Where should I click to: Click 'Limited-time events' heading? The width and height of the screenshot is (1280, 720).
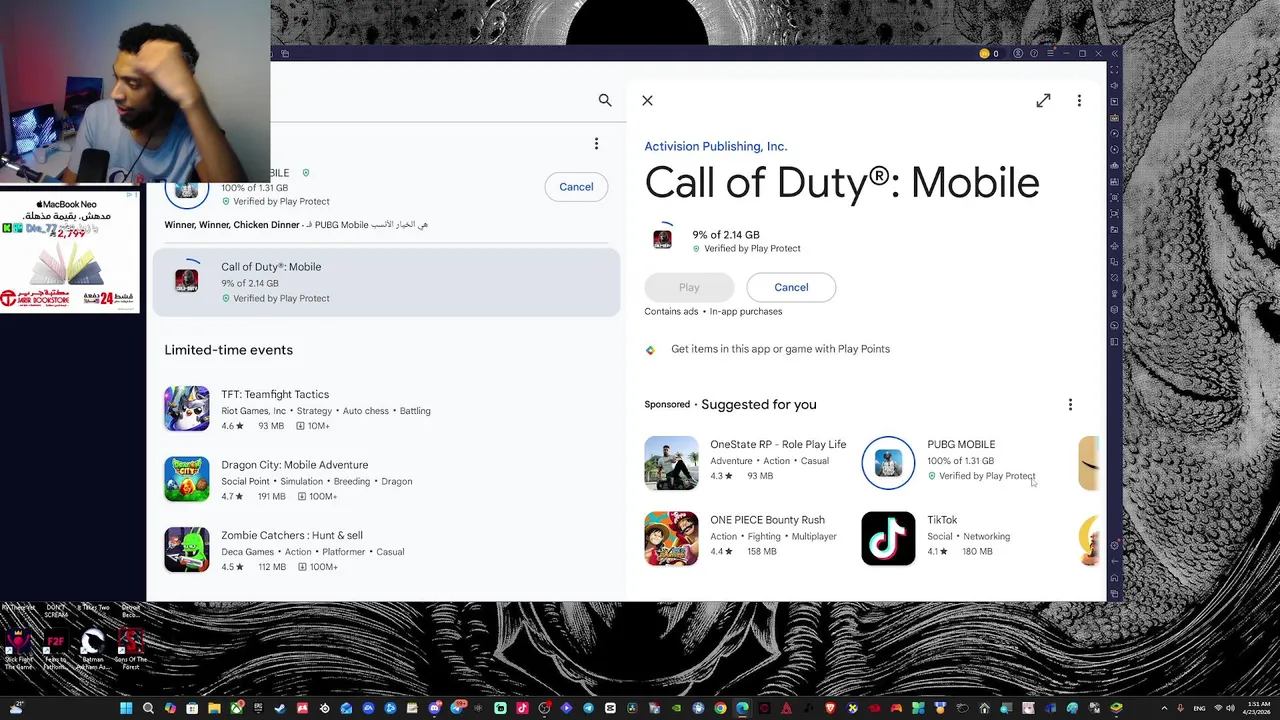pyautogui.click(x=228, y=350)
